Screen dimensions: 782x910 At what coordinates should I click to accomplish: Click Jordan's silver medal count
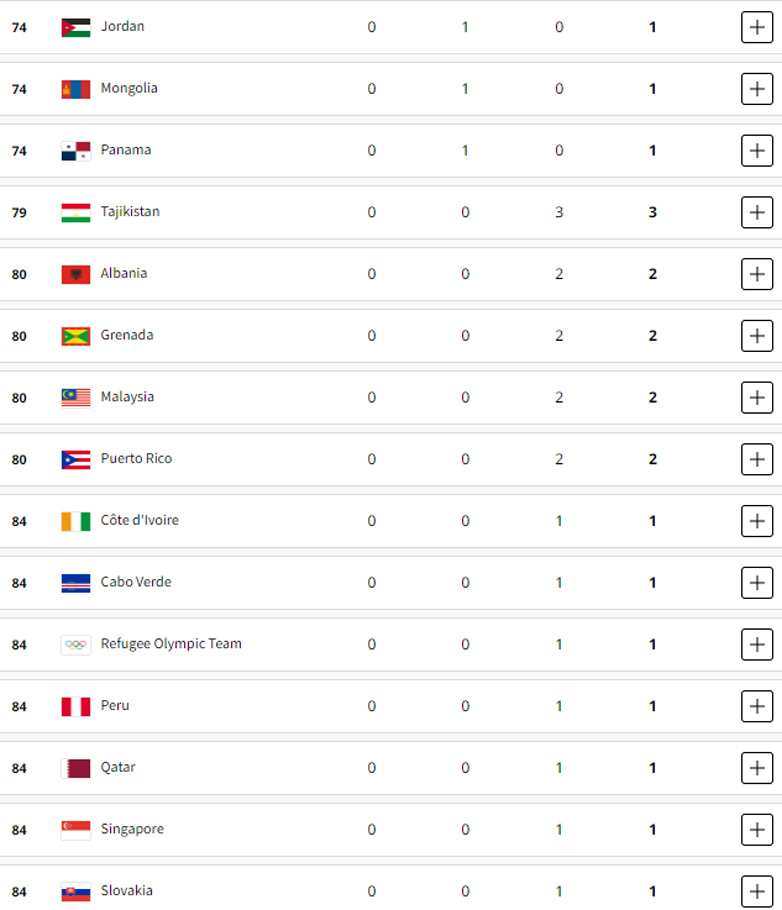465,27
